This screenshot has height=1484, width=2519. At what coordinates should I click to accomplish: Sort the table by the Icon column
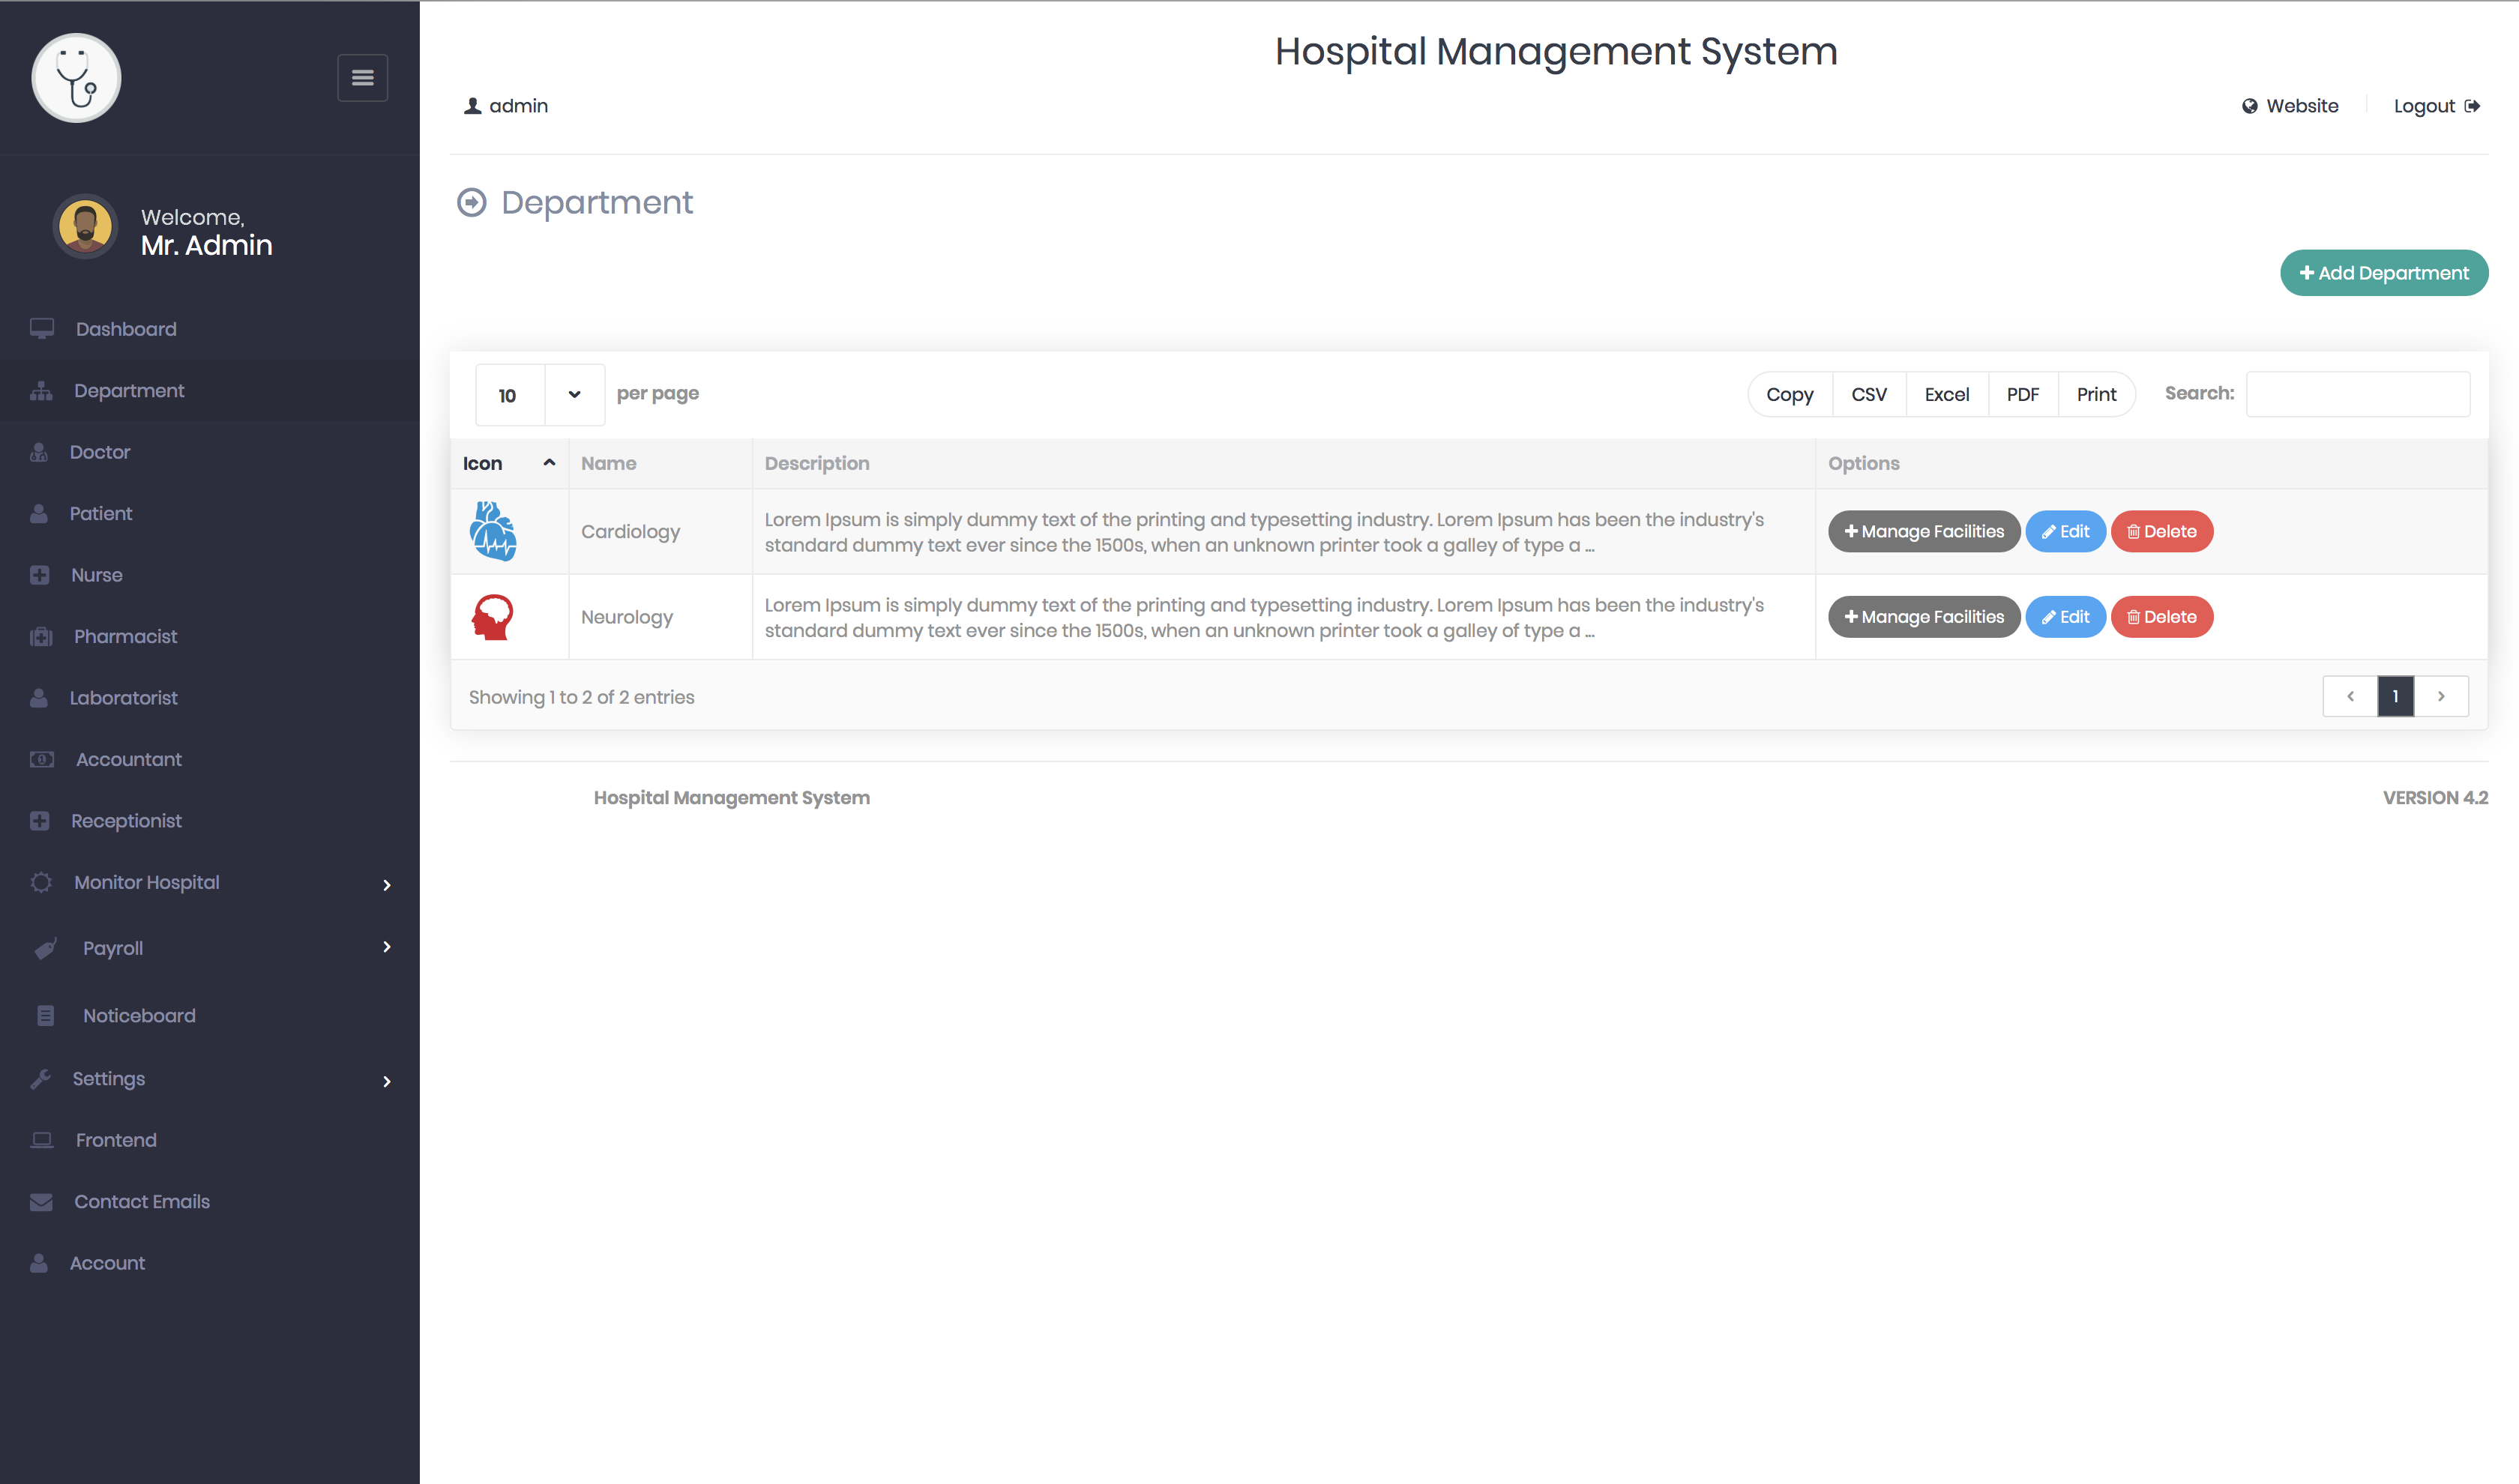(509, 463)
